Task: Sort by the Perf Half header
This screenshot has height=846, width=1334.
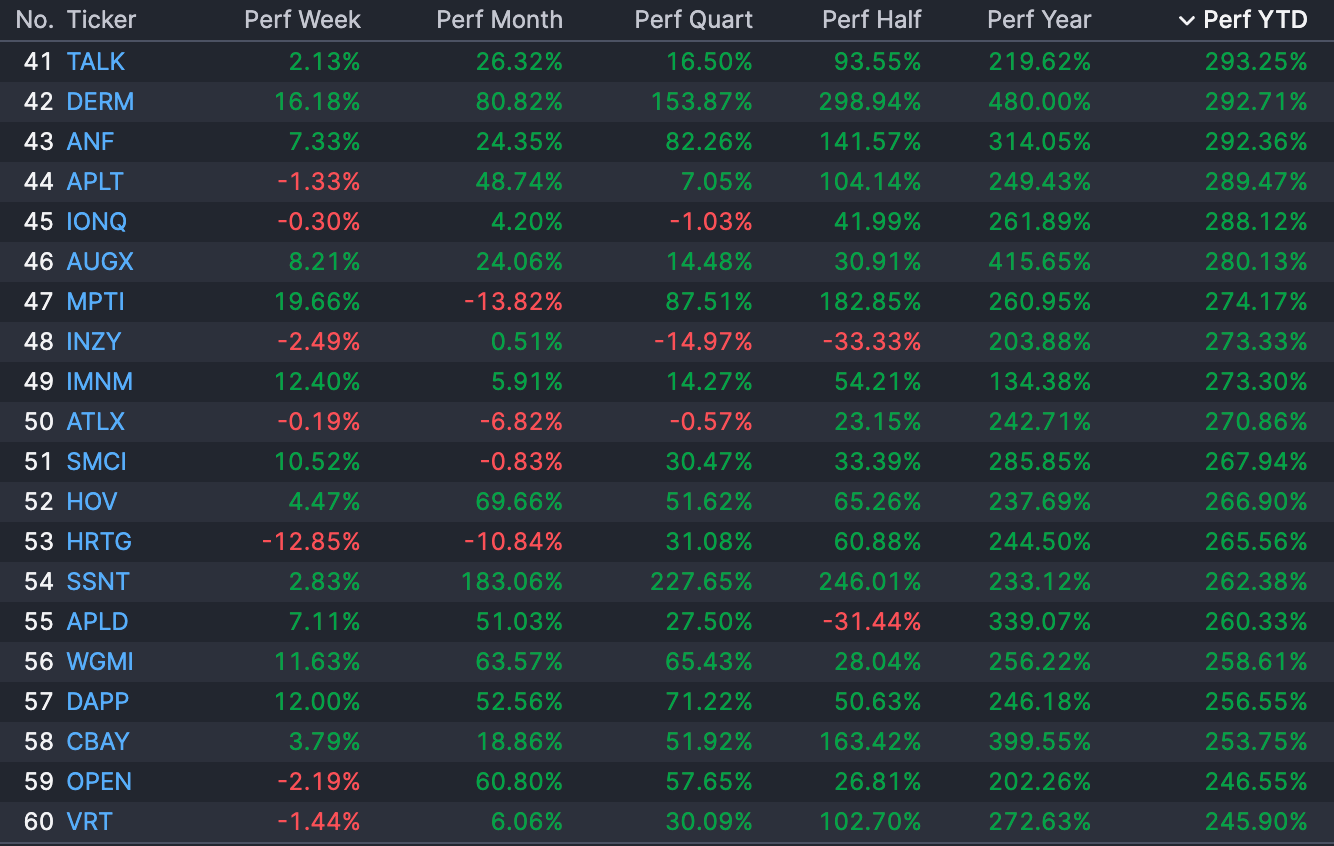Action: [872, 20]
